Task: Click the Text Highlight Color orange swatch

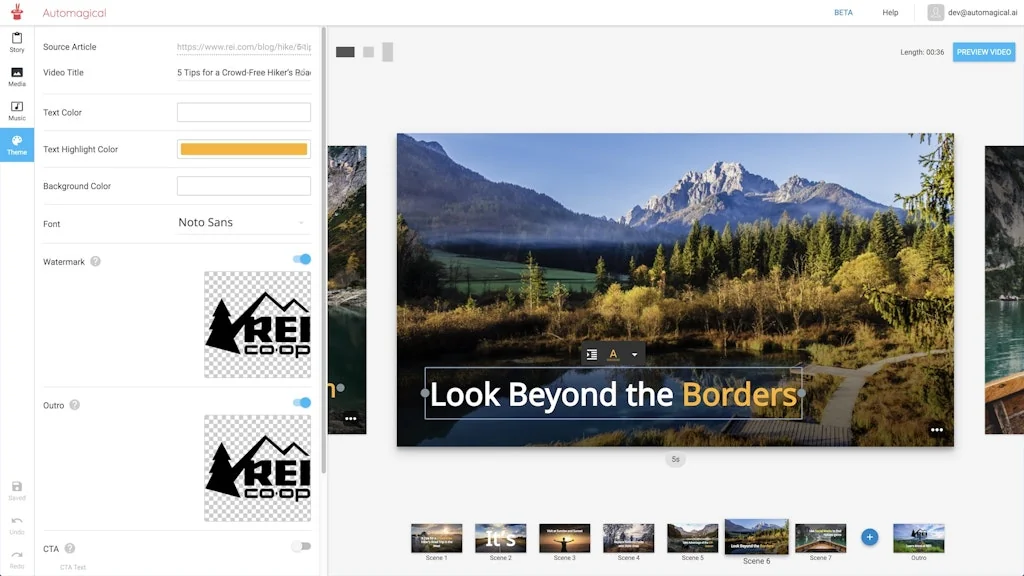Action: click(x=243, y=149)
